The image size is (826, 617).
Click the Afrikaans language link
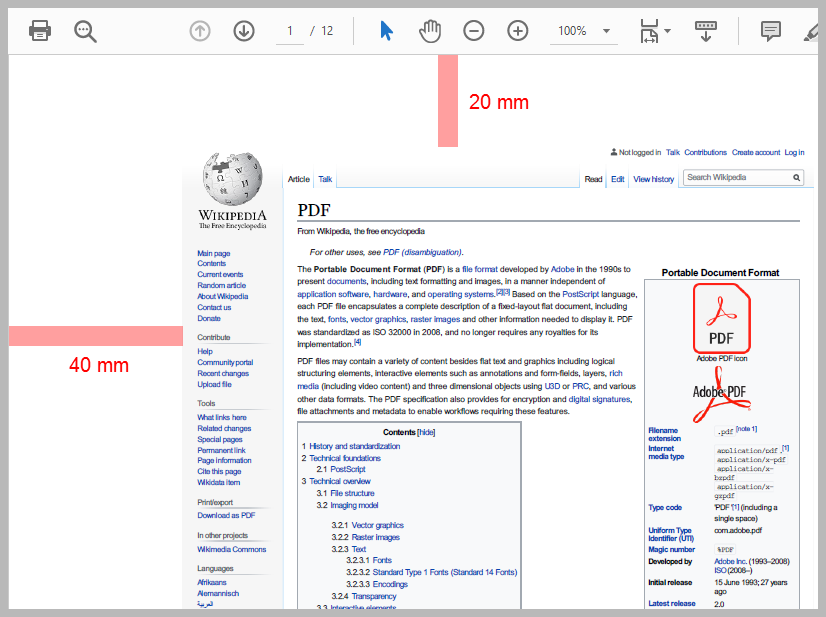coord(212,582)
